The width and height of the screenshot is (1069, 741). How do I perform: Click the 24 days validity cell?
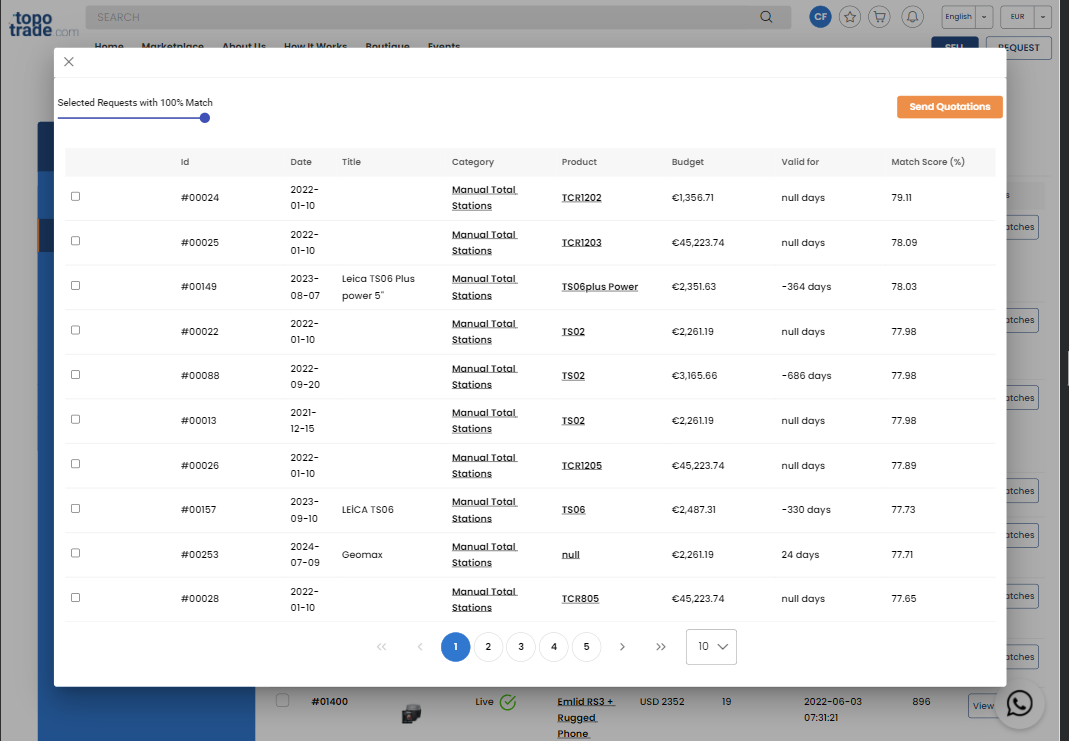(x=800, y=555)
